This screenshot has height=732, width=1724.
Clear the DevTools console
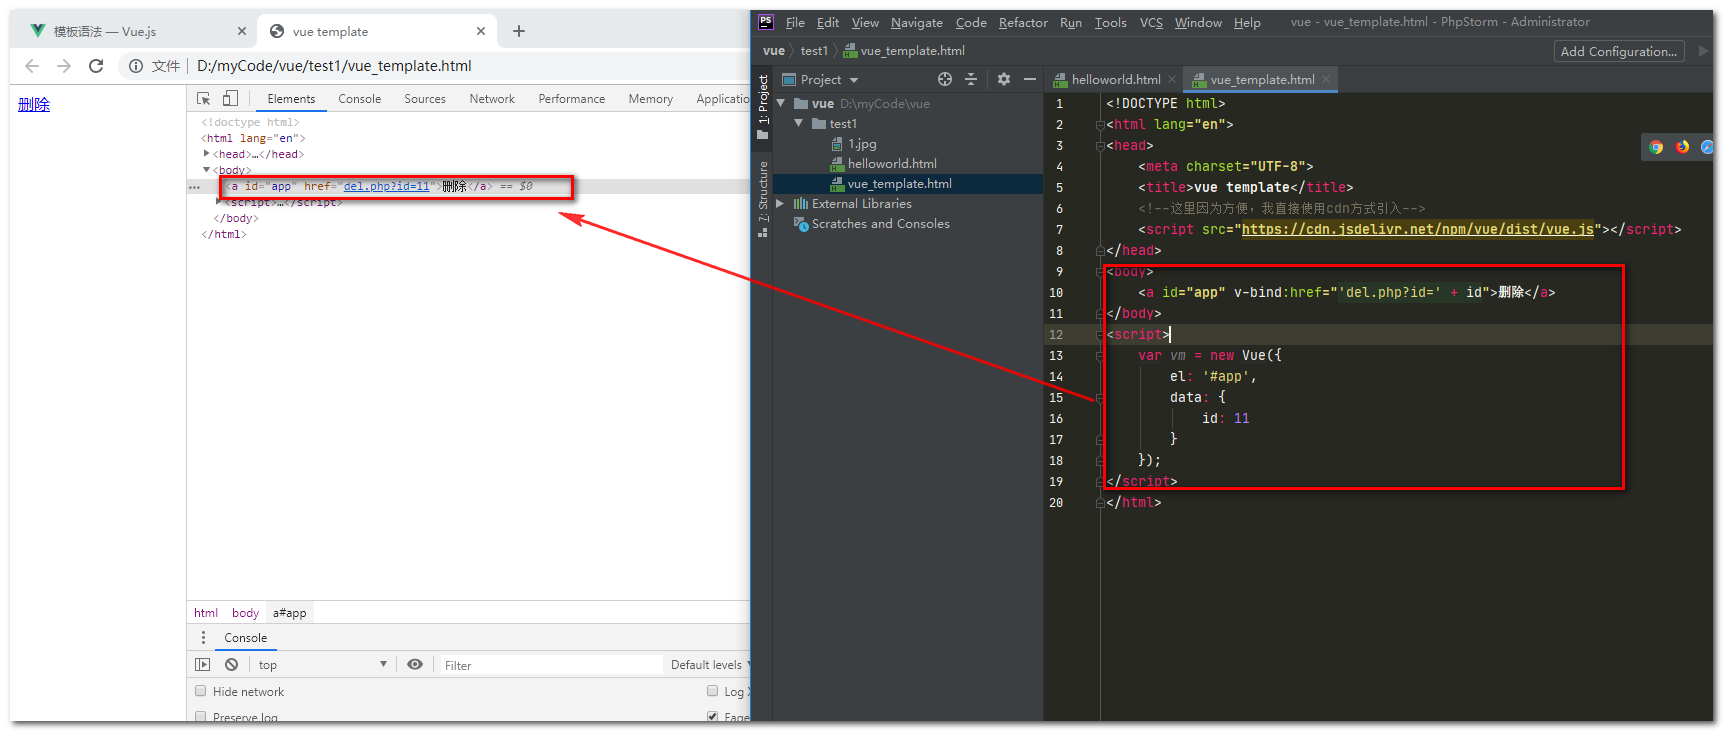coord(231,665)
